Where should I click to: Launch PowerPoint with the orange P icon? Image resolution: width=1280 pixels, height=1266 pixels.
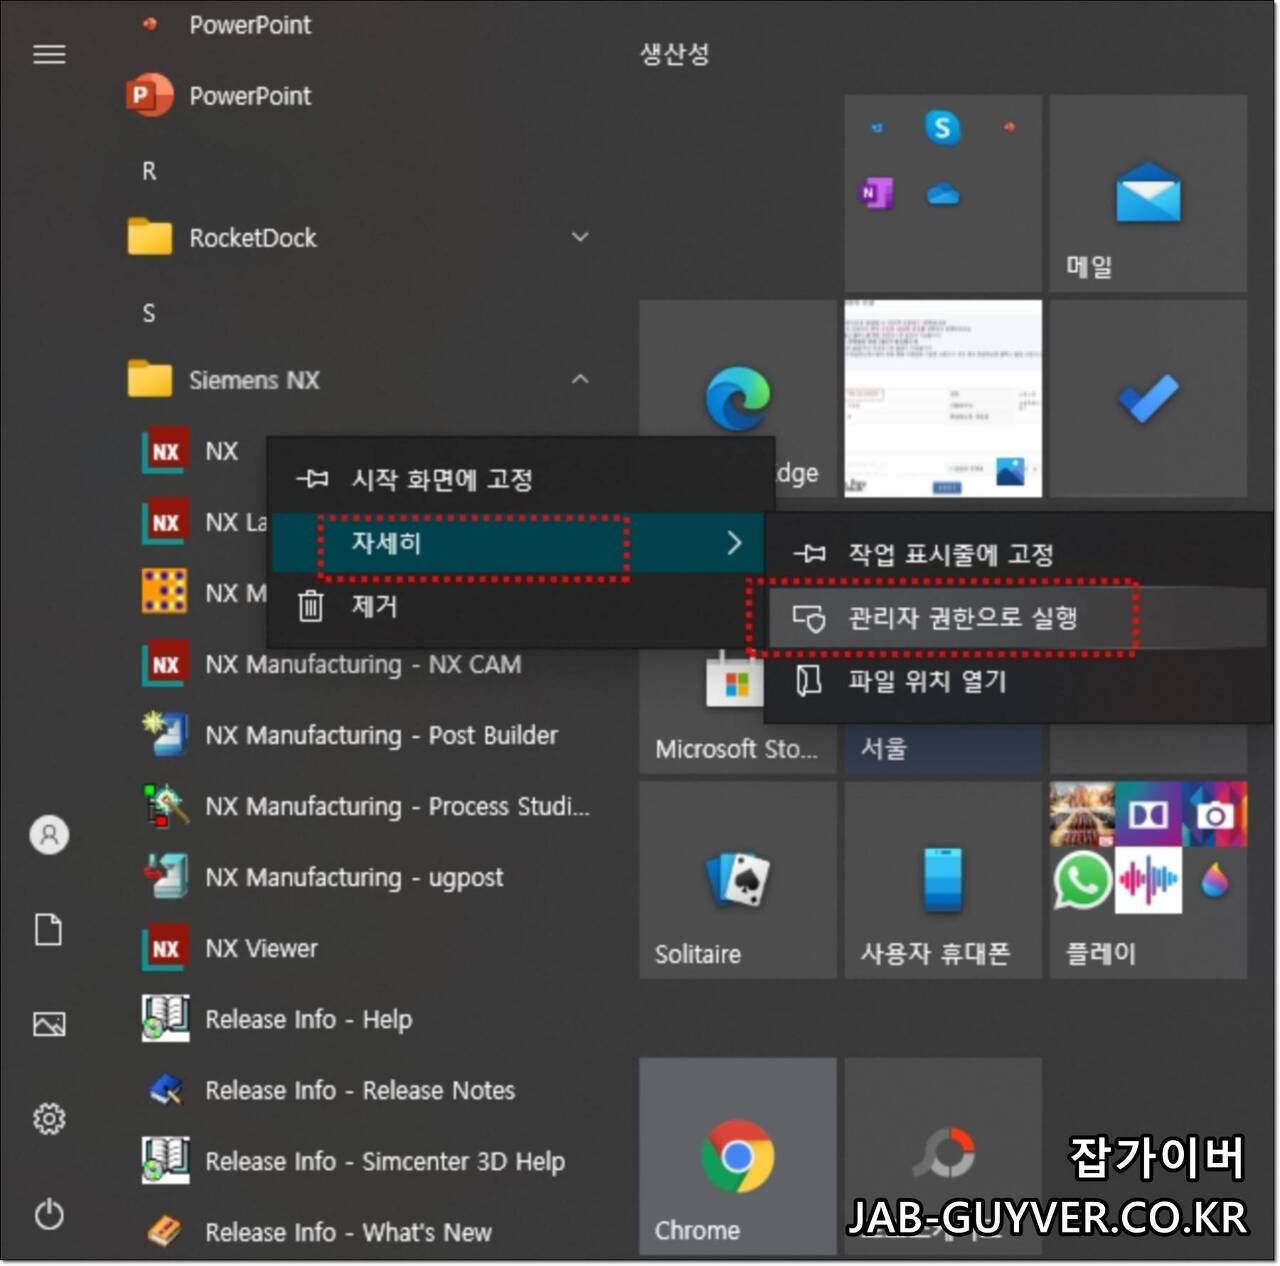149,96
